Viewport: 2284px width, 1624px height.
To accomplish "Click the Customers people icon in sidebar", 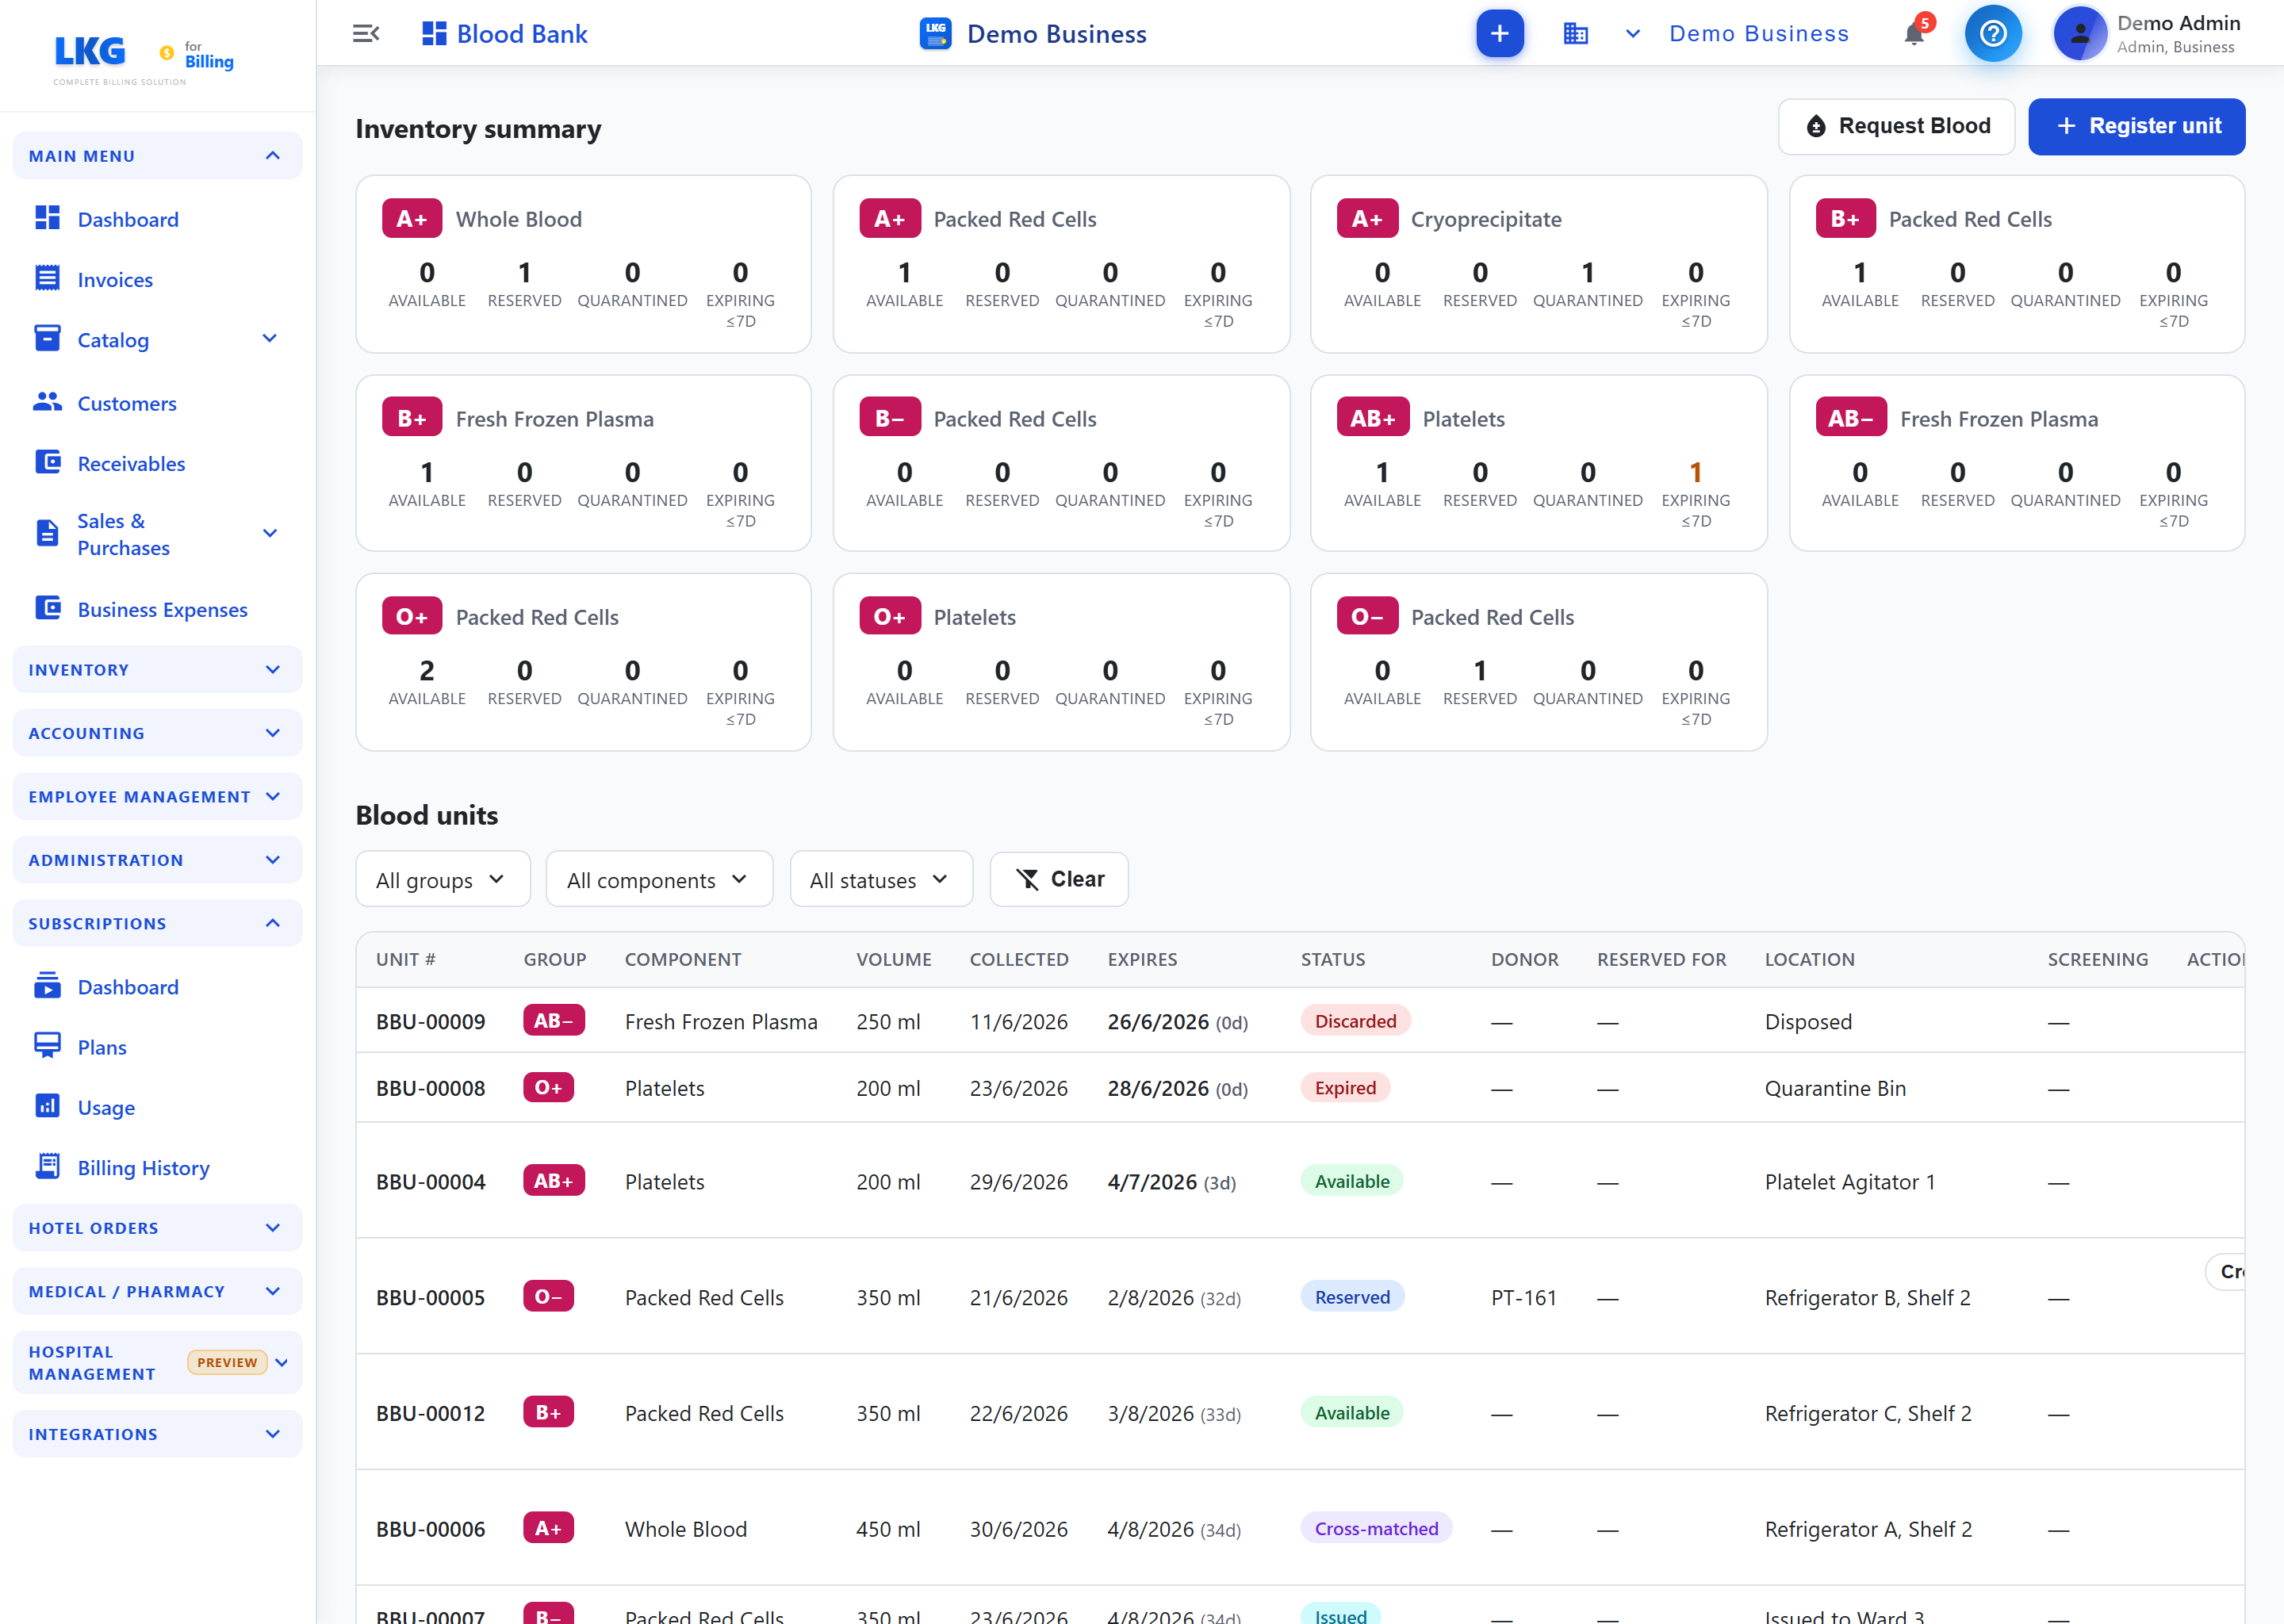I will pyautogui.click(x=47, y=402).
